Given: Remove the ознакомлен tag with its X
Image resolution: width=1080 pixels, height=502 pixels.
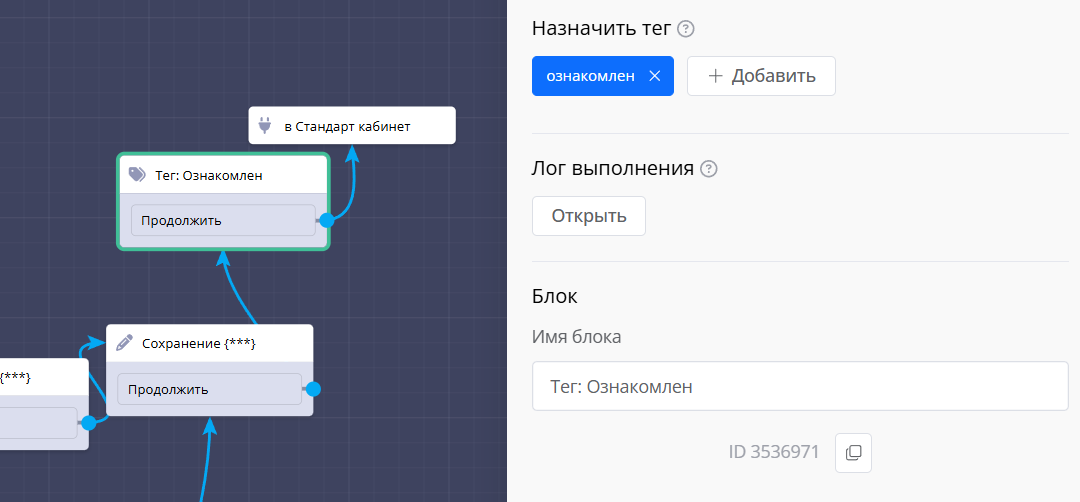Looking at the screenshot, I should point(655,76).
